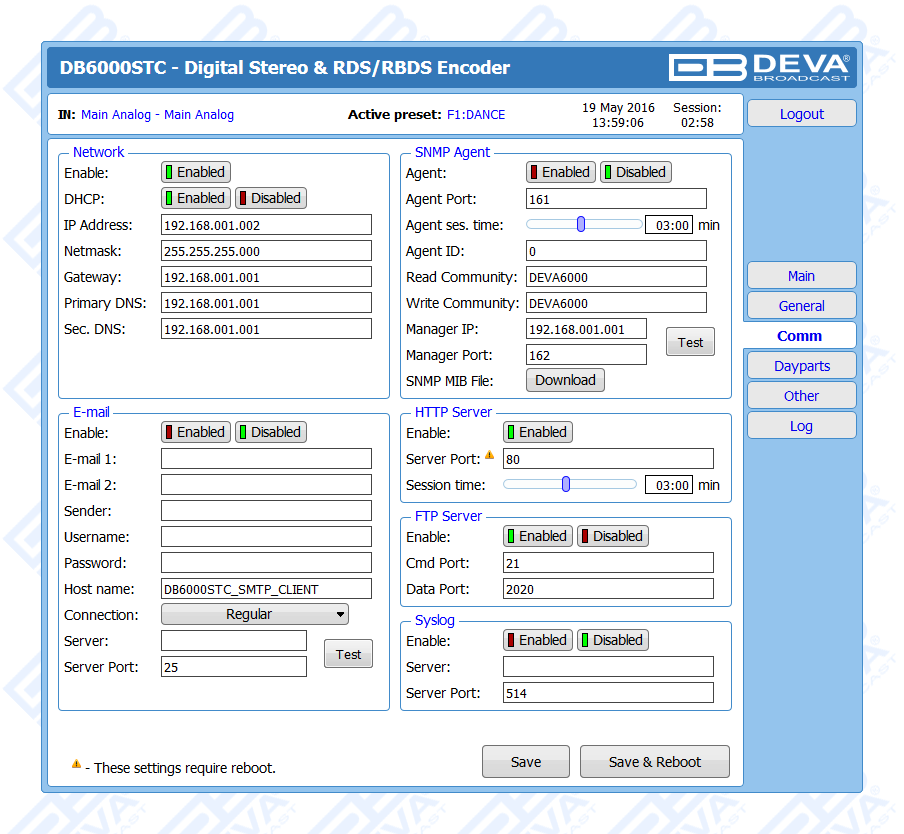The image size is (904, 834).
Task: Switch to the Dayparts tab
Action: (801, 366)
